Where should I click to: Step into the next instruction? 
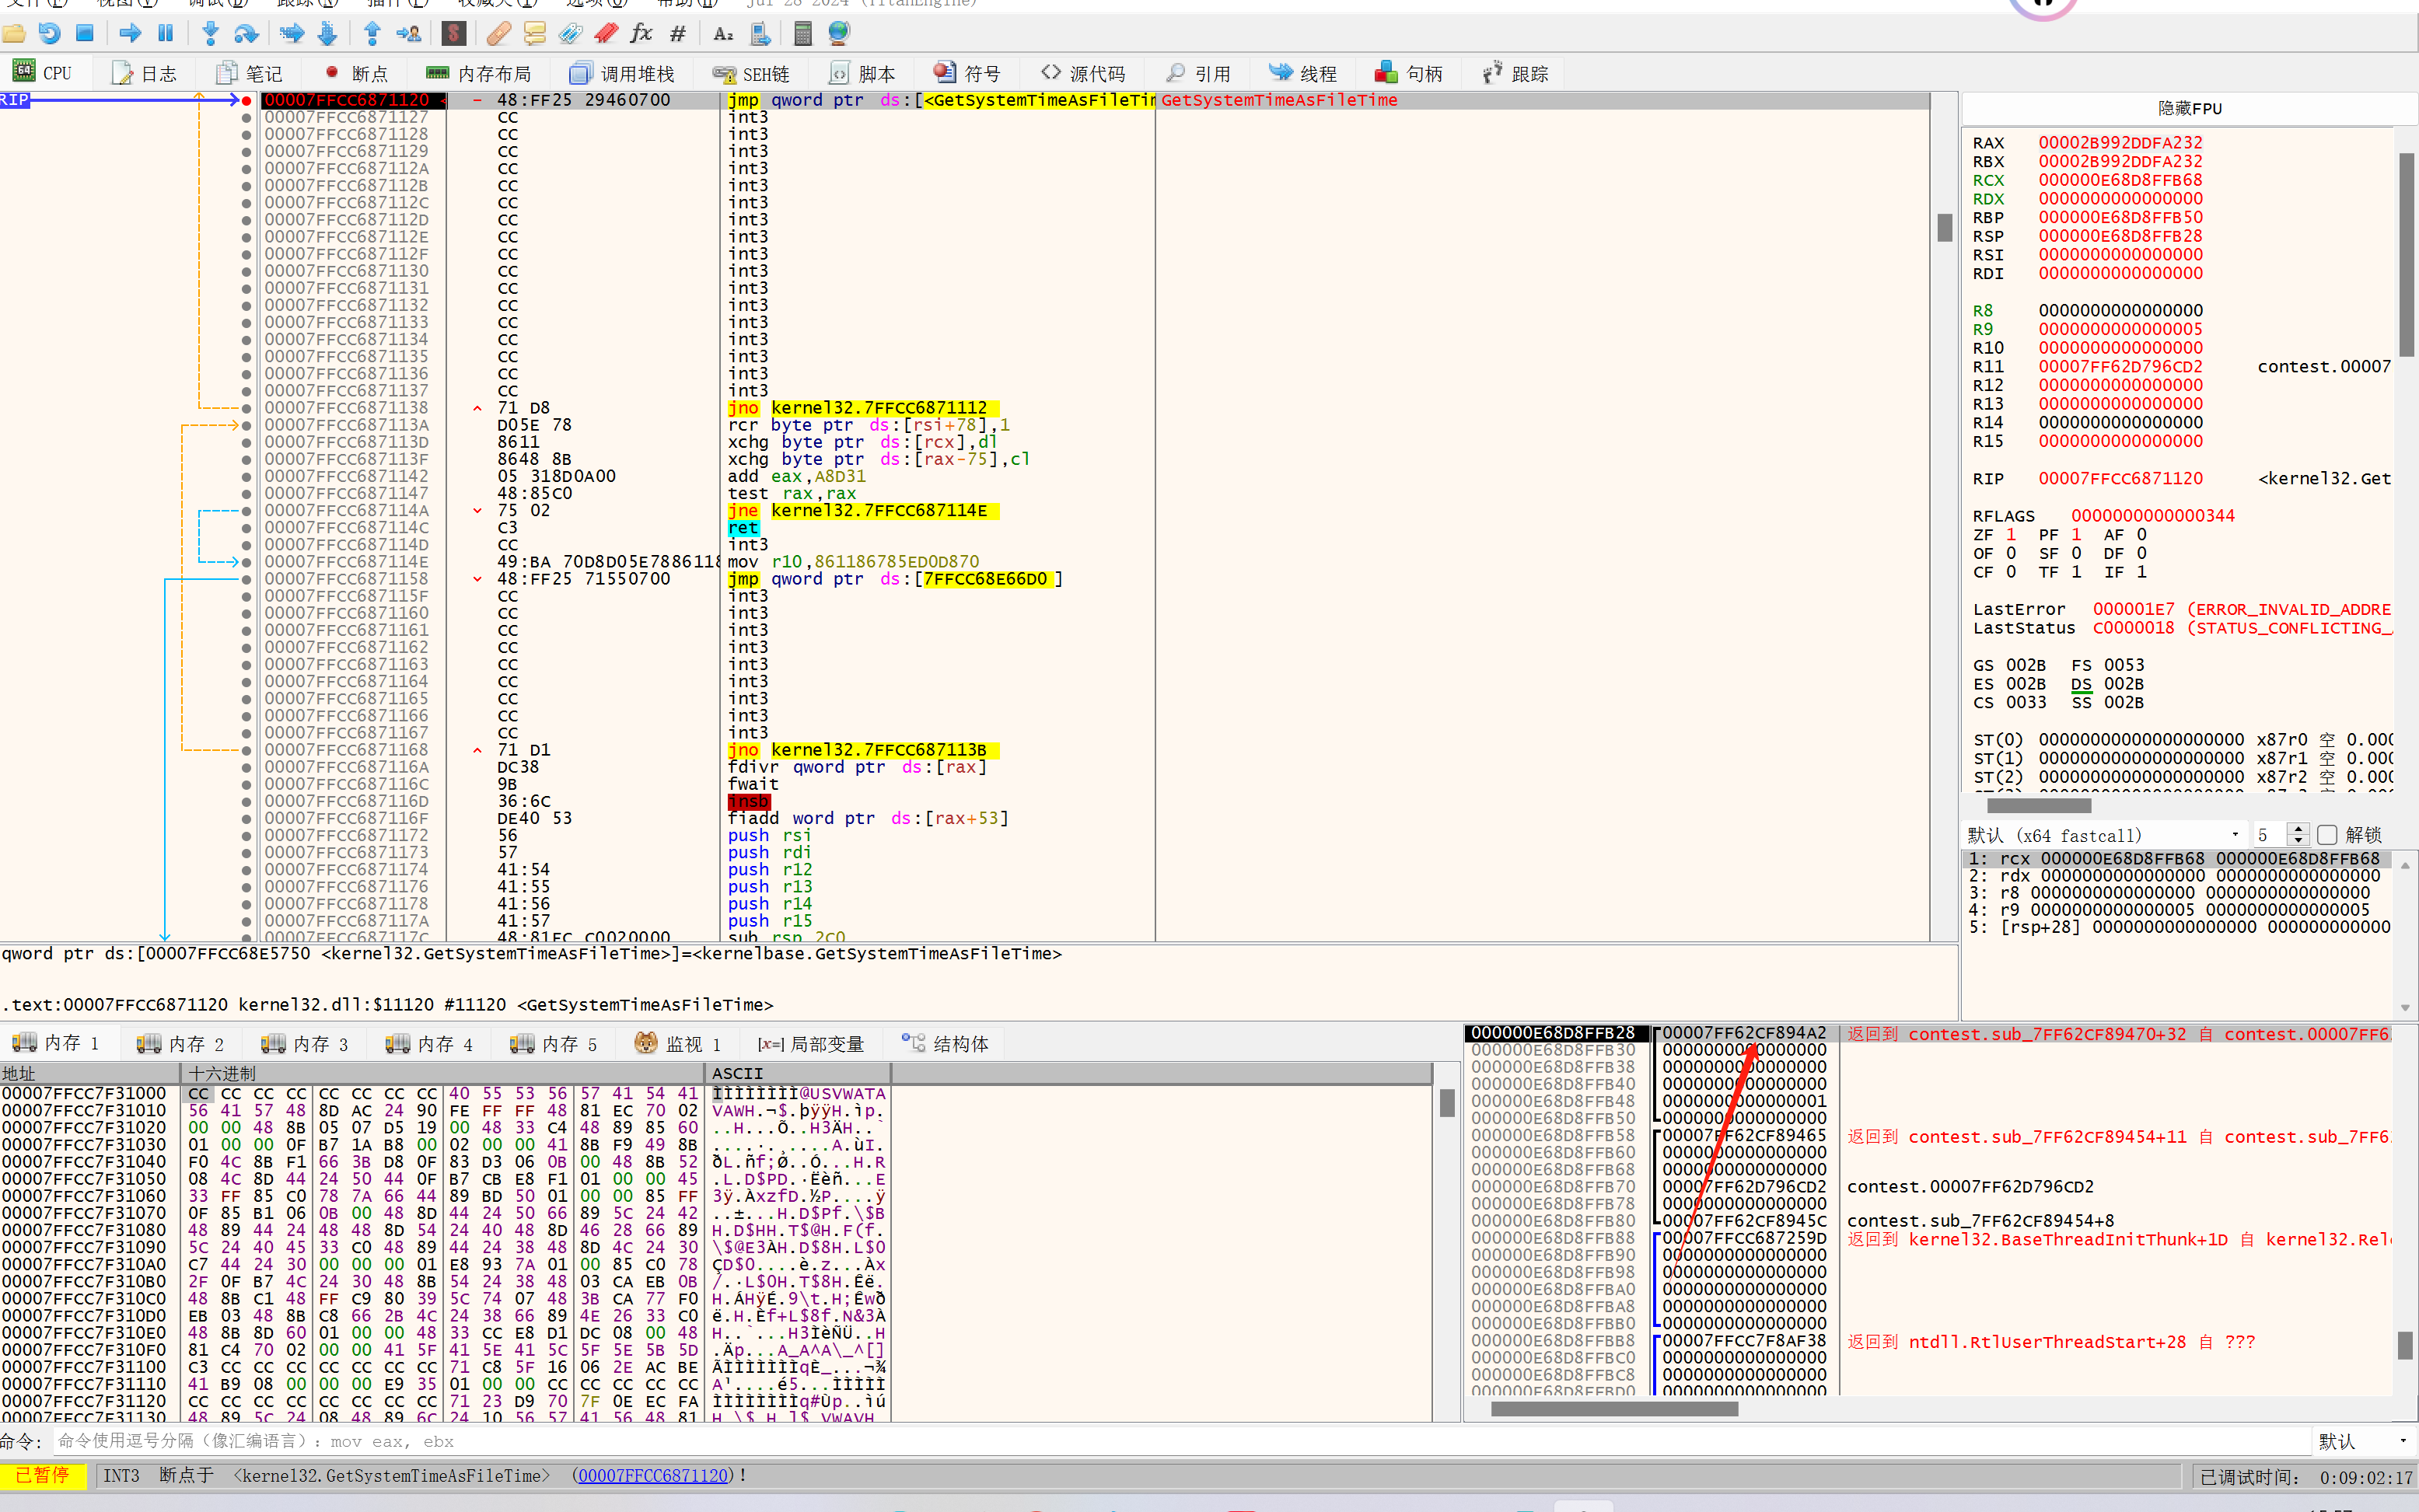click(x=210, y=34)
